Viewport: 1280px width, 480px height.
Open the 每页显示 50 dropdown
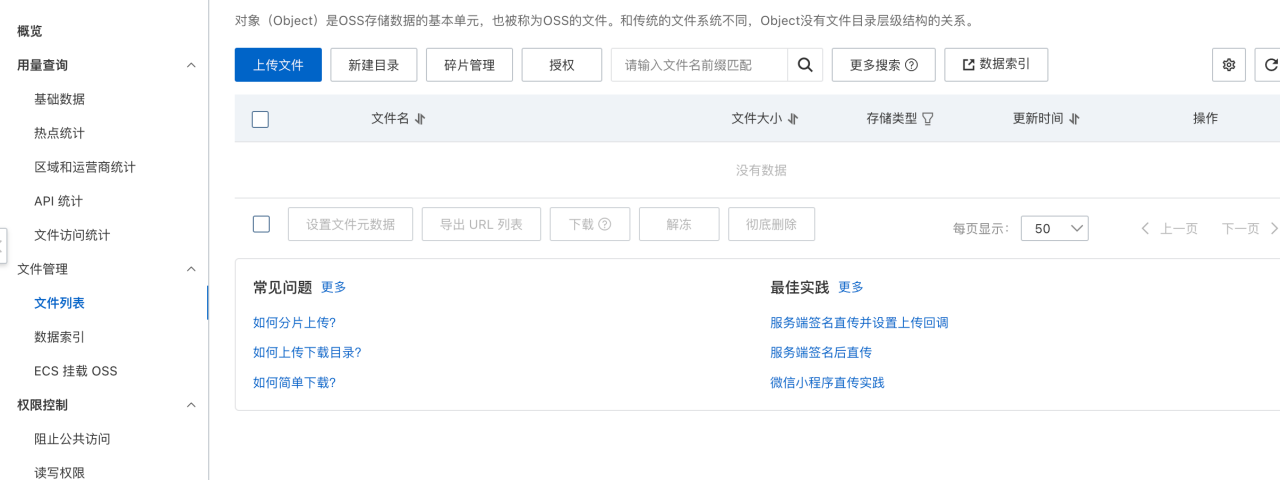pyautogui.click(x=1054, y=228)
